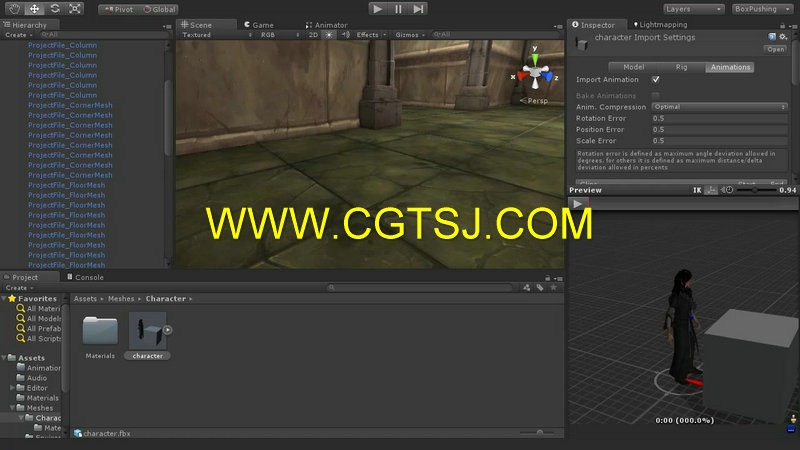The width and height of the screenshot is (800, 450).
Task: Select the Scale tool
Action: point(75,9)
